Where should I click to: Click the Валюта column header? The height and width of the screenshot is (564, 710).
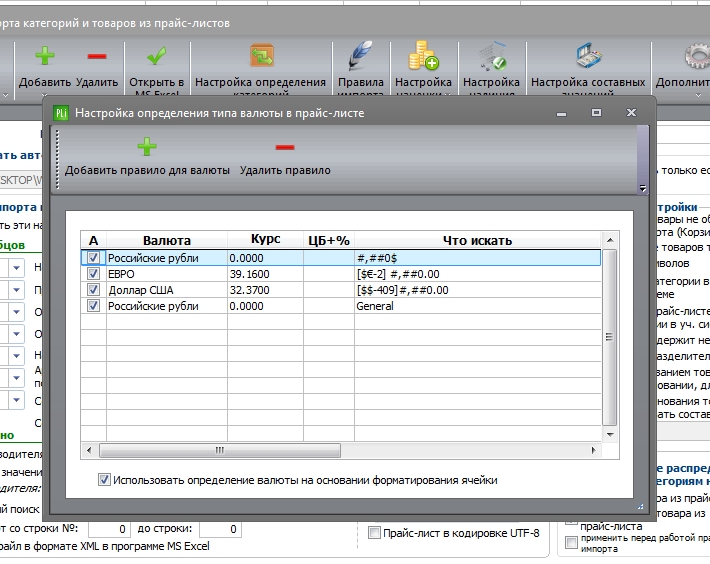(x=167, y=240)
